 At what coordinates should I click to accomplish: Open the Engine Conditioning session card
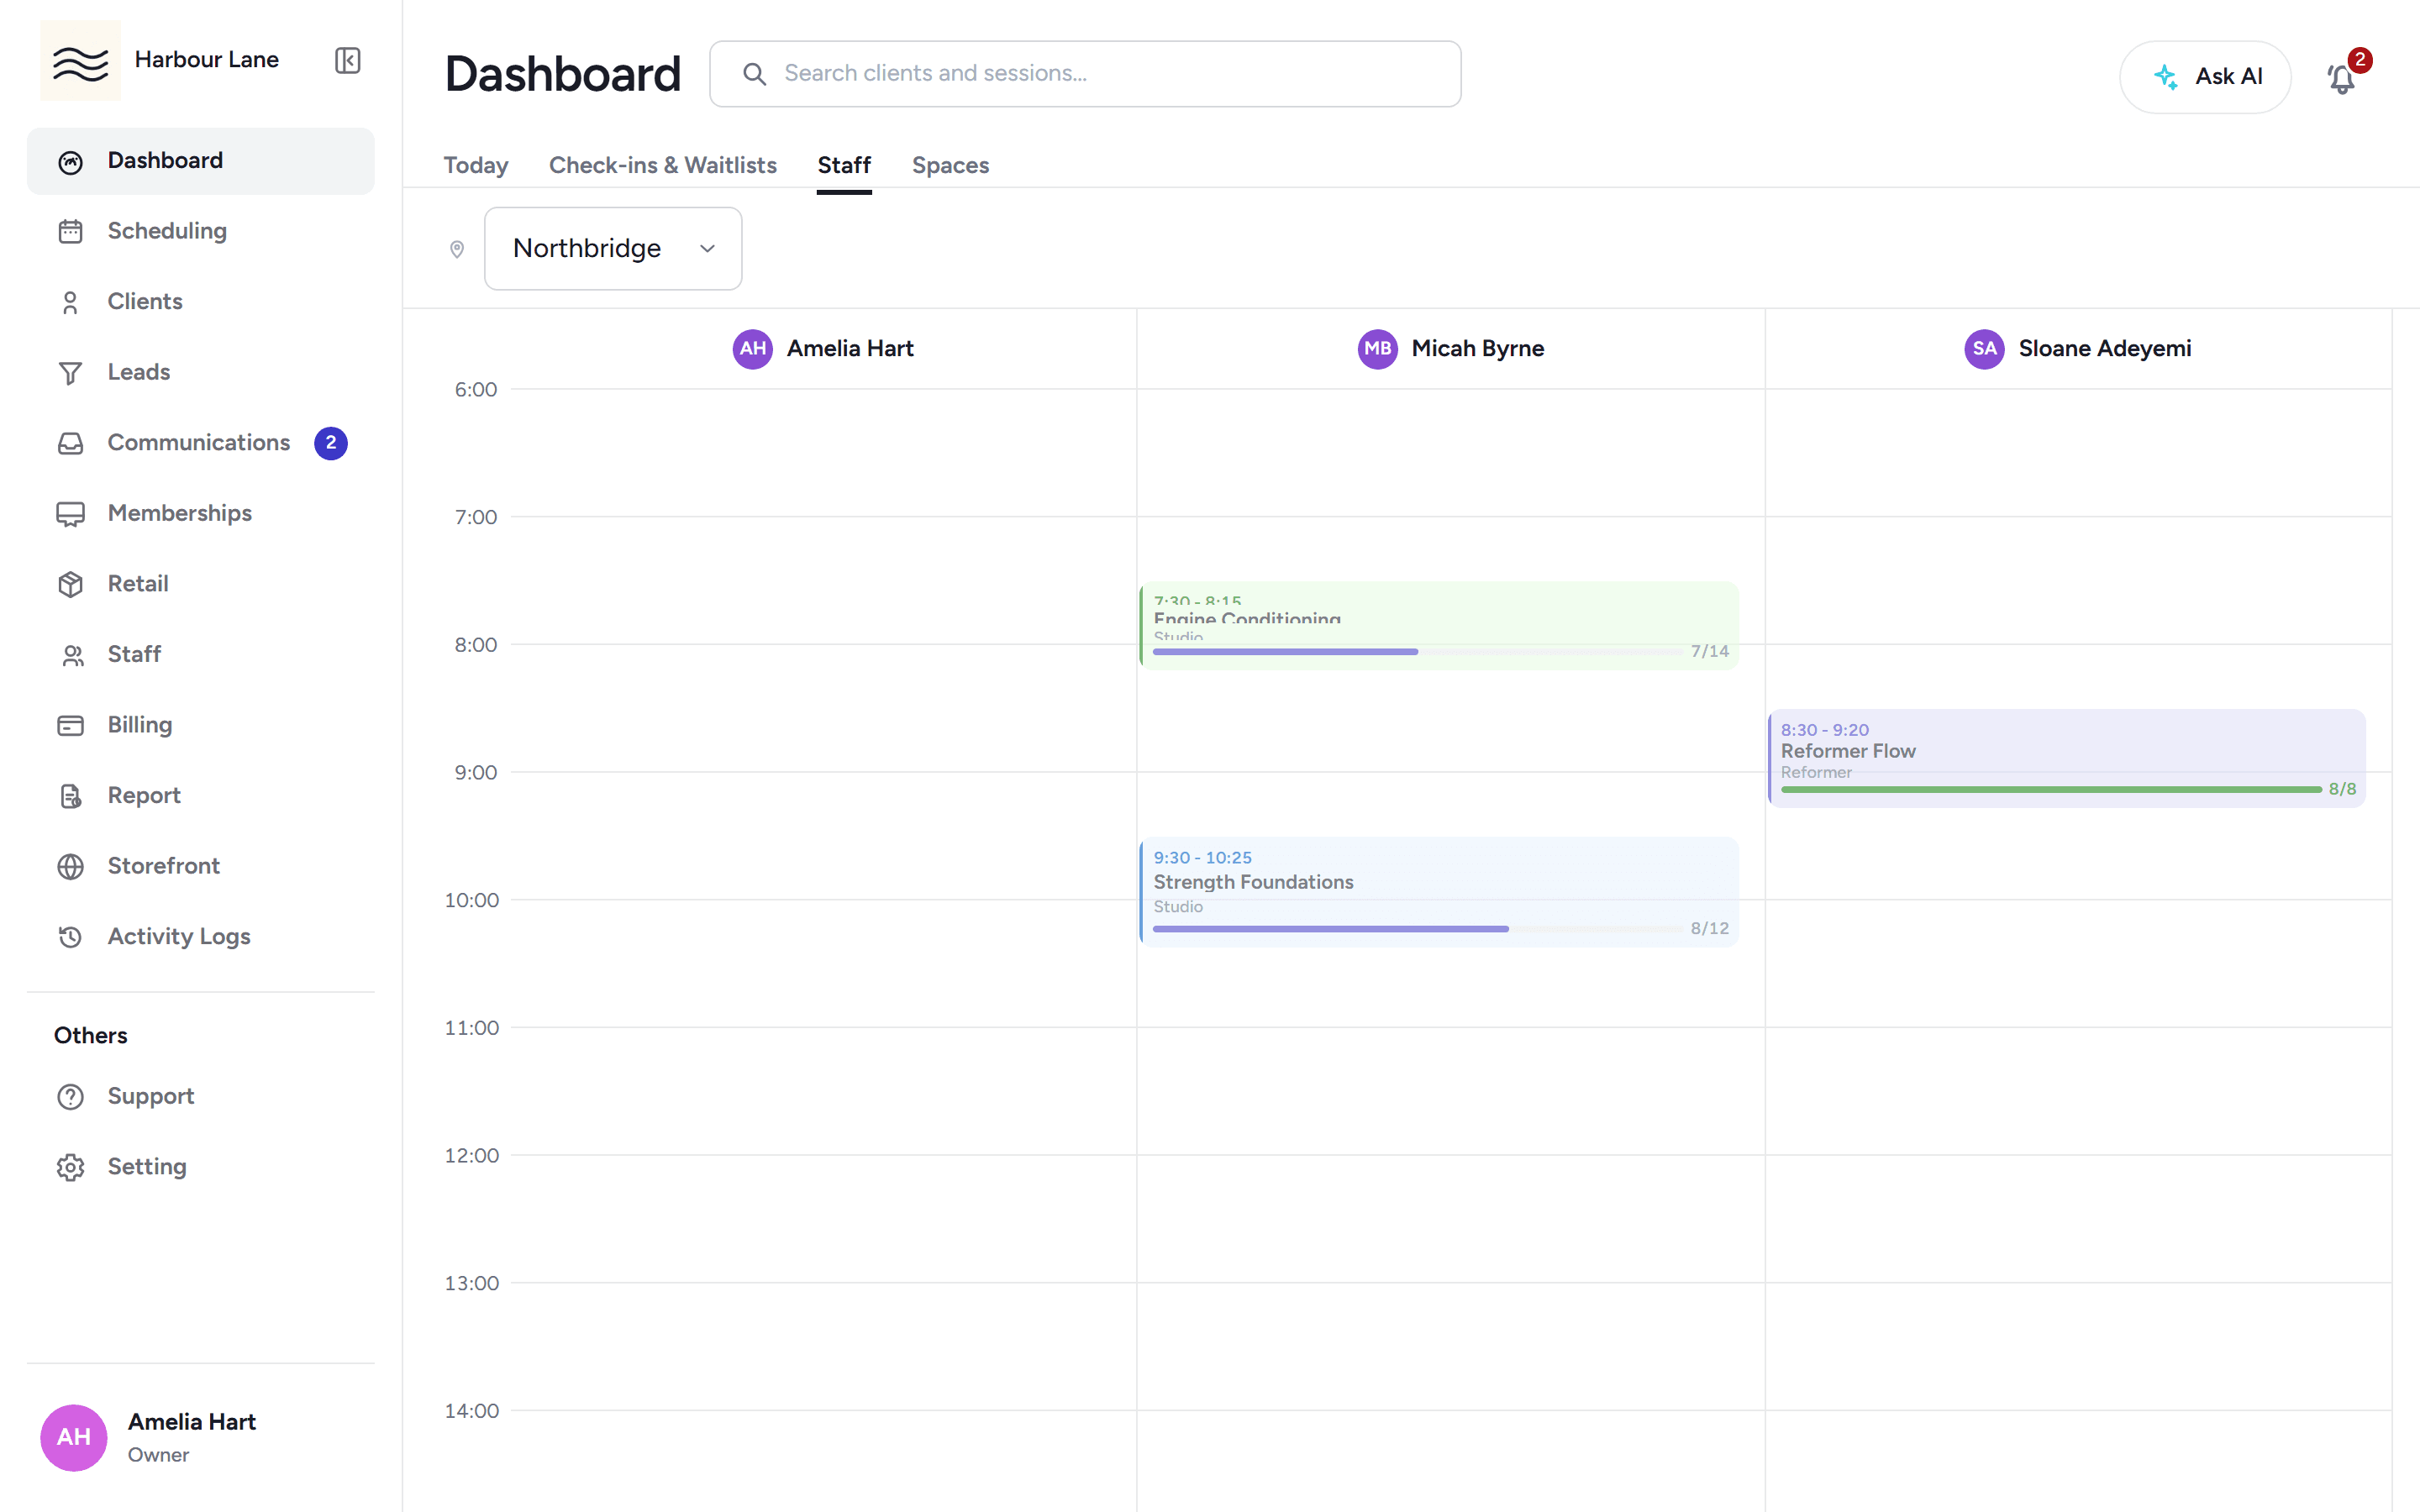1438,626
